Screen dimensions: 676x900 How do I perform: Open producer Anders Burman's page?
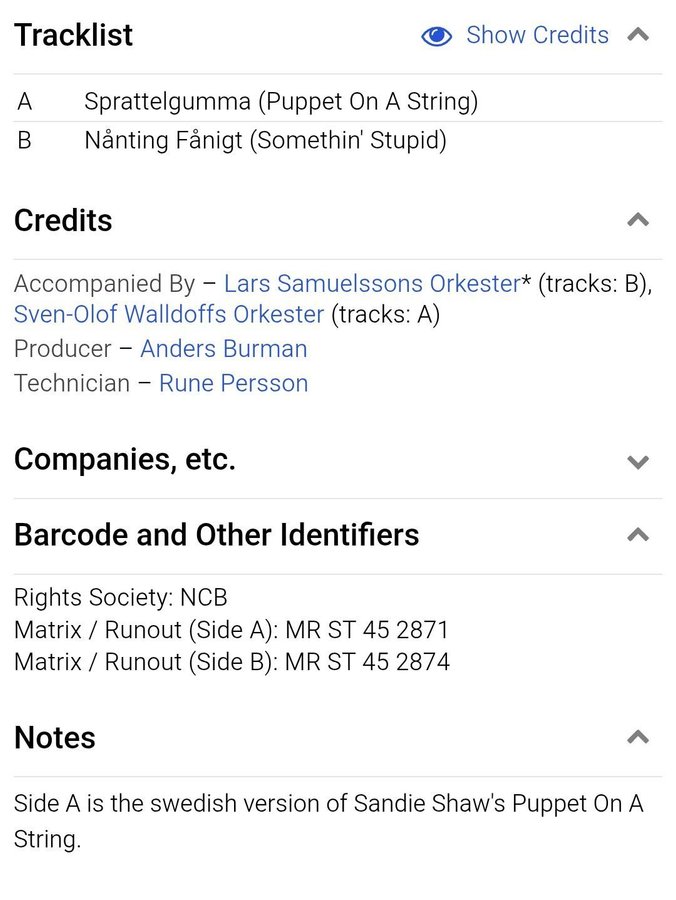click(x=223, y=349)
